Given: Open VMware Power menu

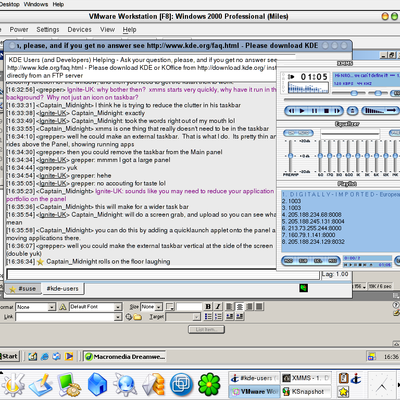Looking at the screenshot, I should click(x=19, y=29).
